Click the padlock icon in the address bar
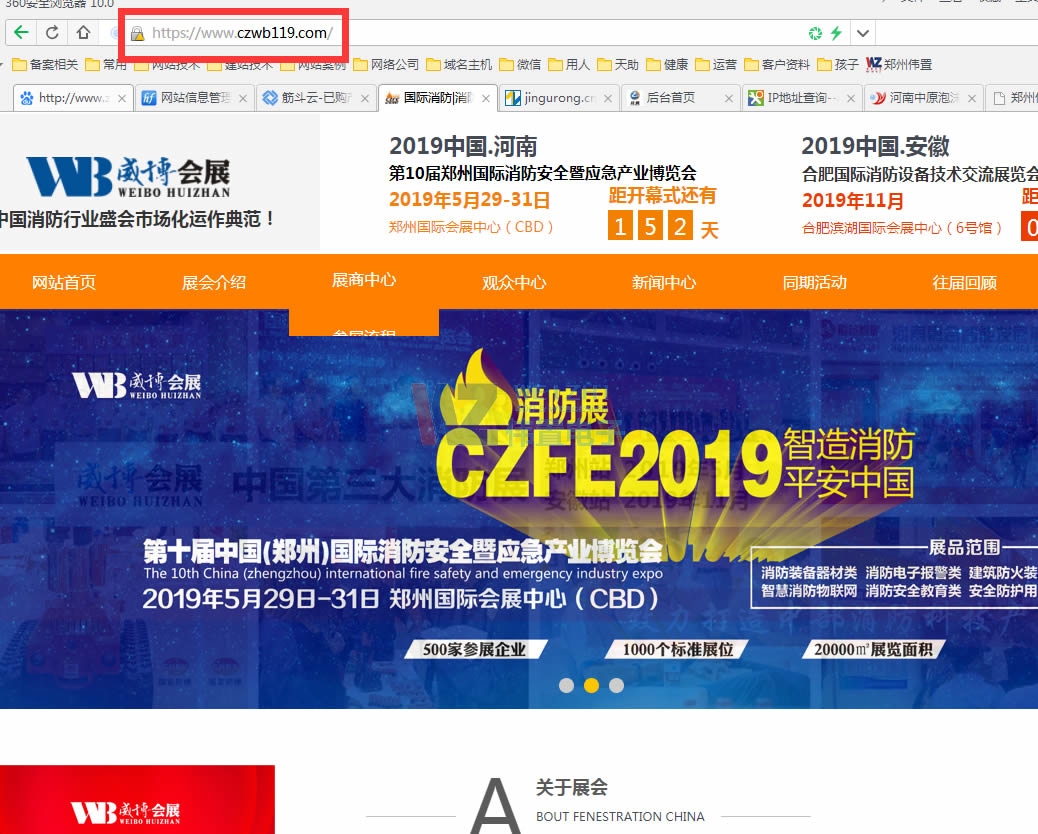 (x=135, y=32)
